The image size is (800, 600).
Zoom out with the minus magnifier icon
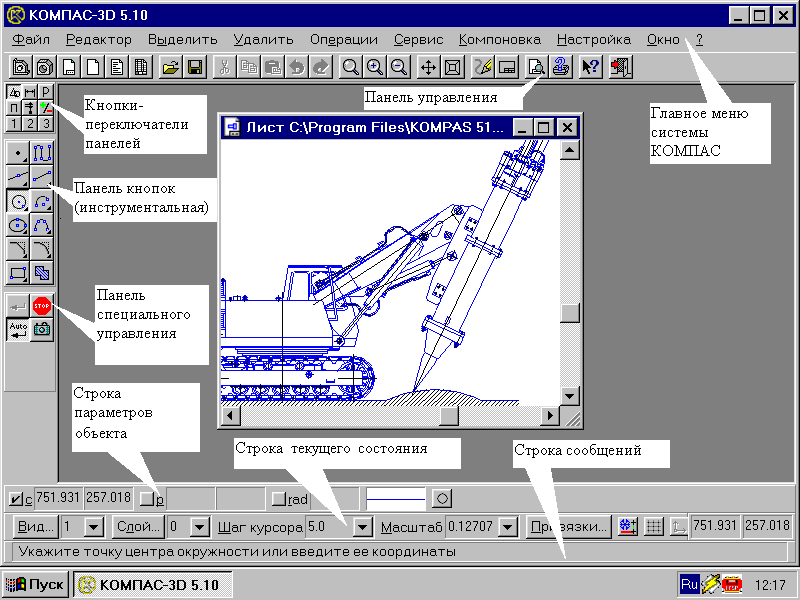coord(399,67)
